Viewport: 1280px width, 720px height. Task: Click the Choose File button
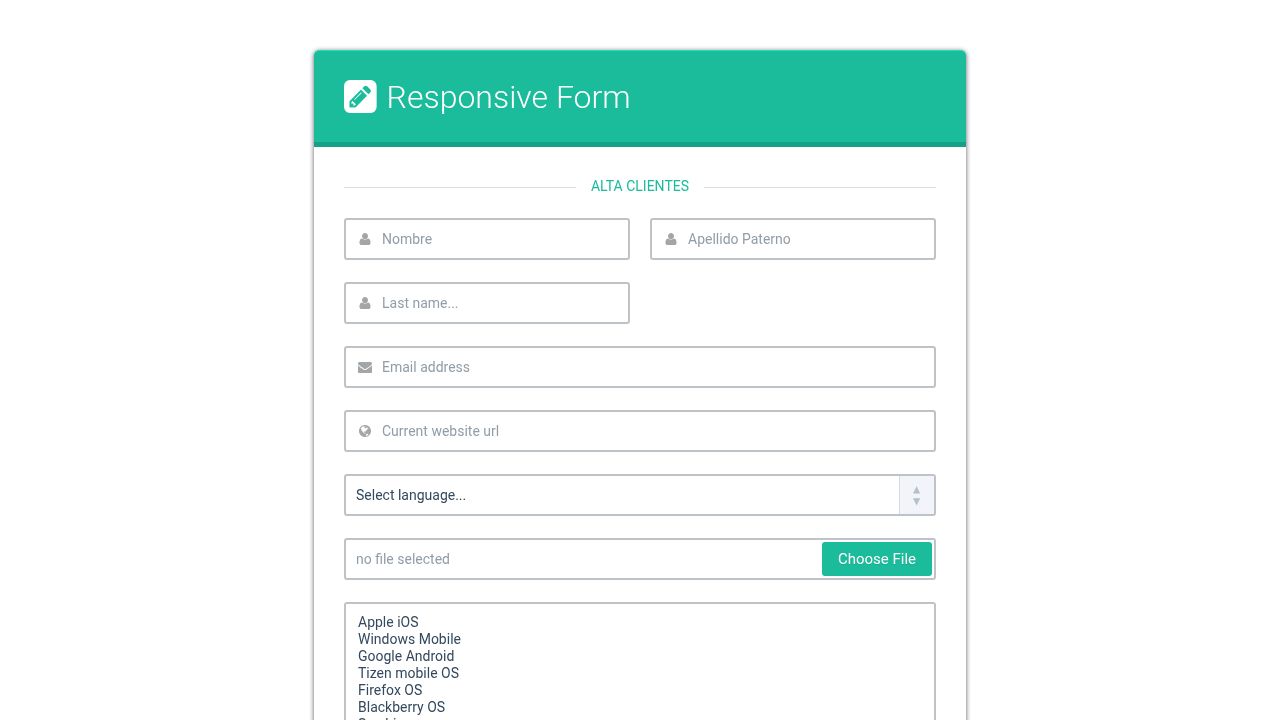point(877,559)
